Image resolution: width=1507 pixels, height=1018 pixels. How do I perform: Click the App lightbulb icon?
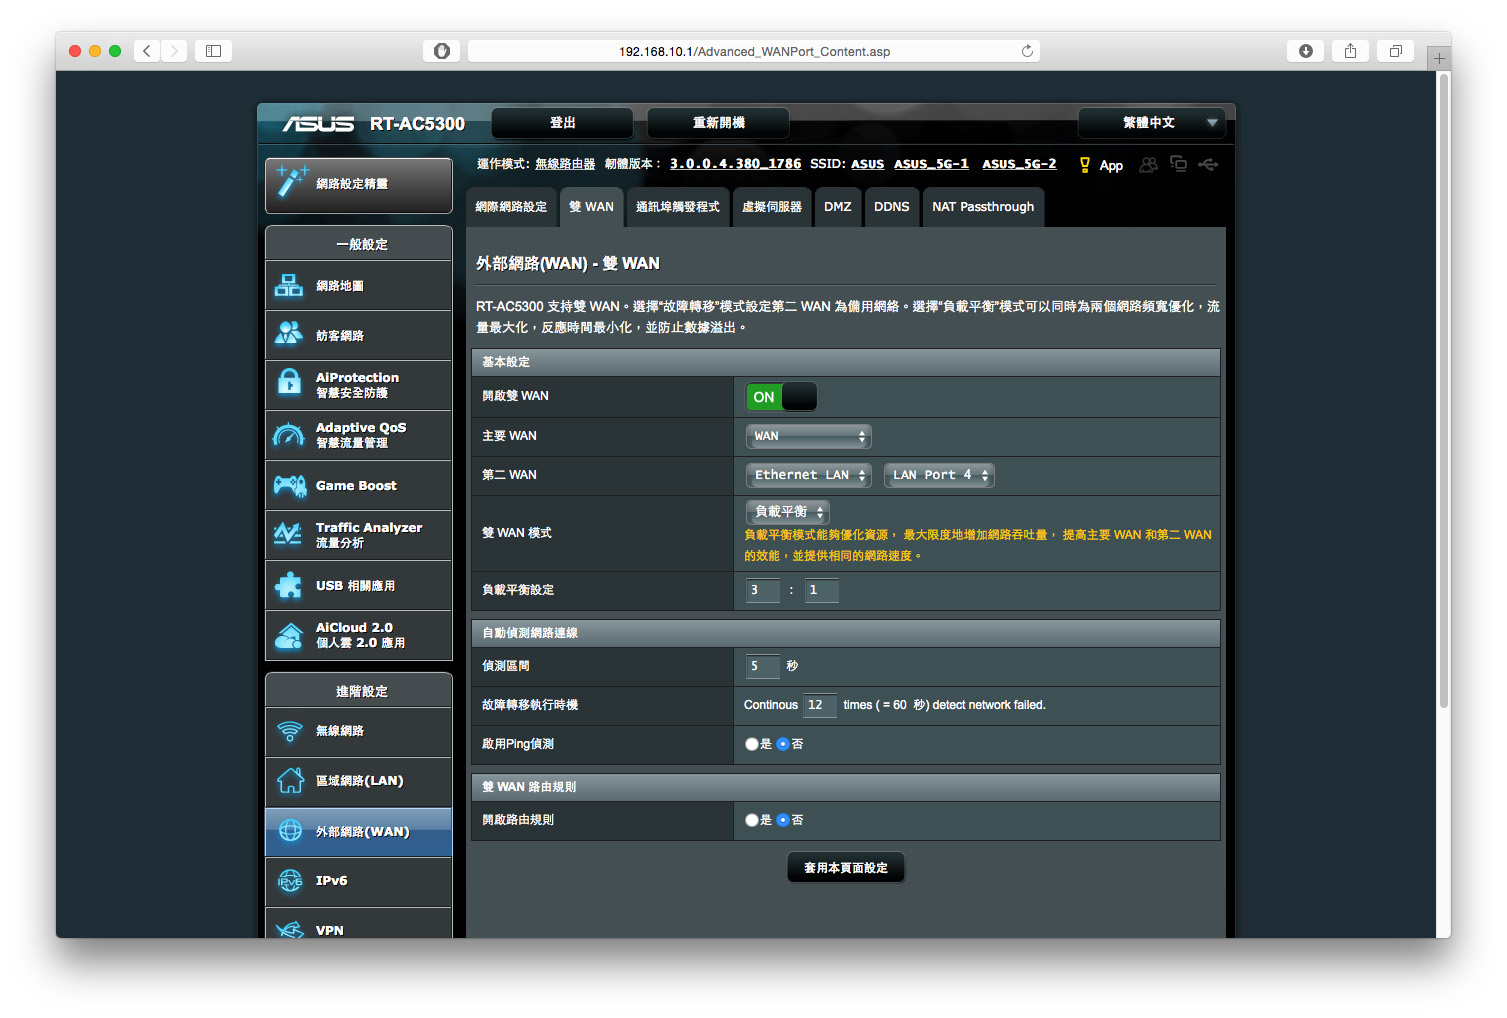point(1085,165)
